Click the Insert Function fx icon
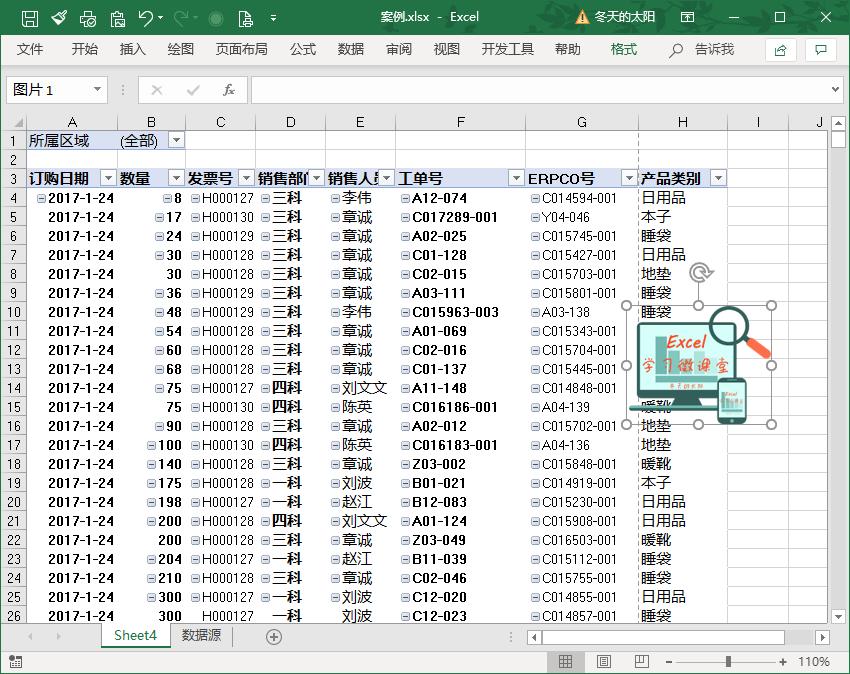The image size is (850, 674). (231, 90)
